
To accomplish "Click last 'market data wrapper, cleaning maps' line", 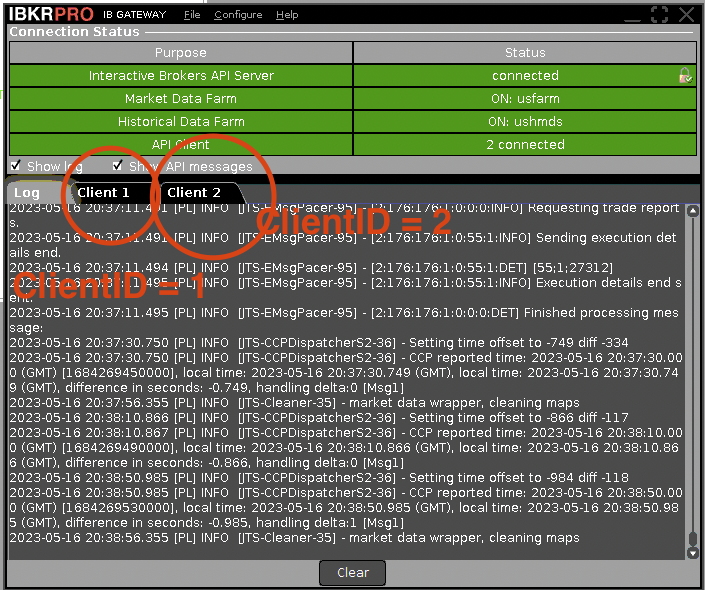I will tap(294, 538).
